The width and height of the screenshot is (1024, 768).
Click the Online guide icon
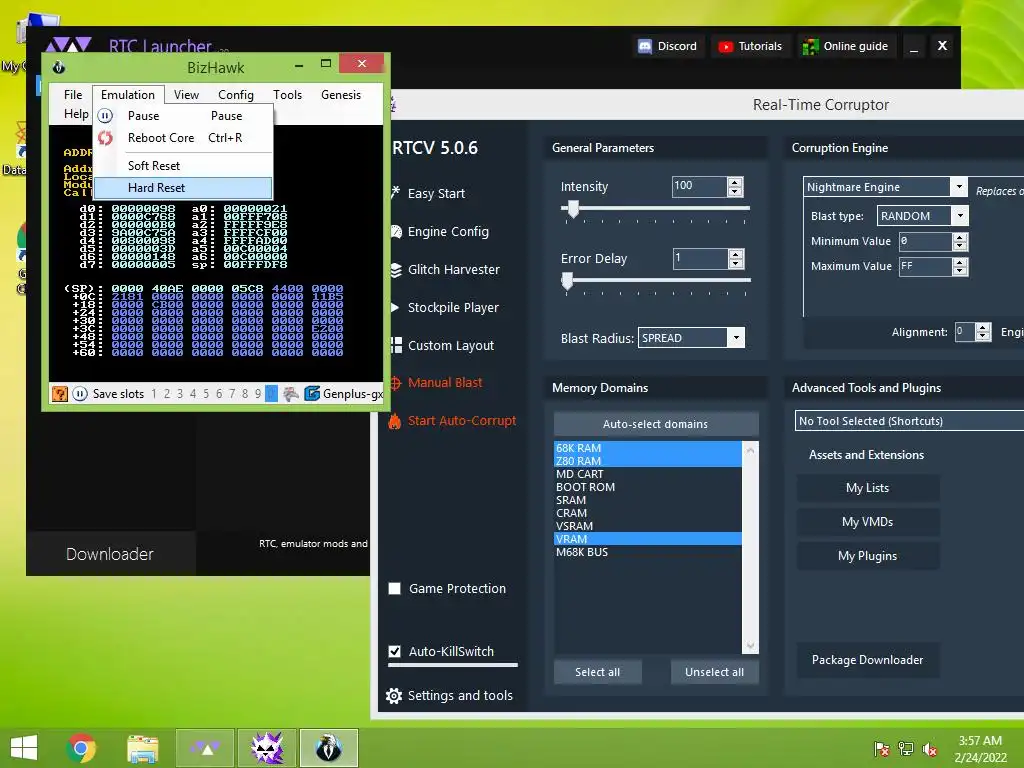810,46
